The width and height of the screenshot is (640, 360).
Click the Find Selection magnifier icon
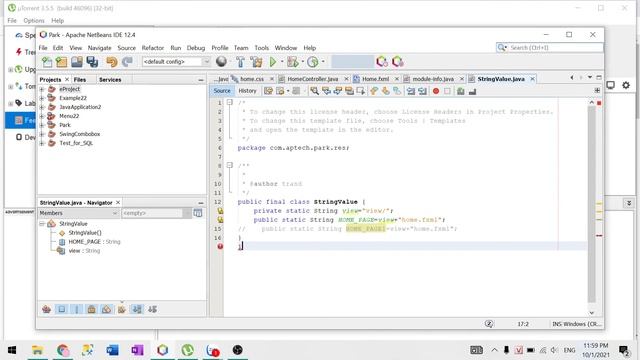314,91
